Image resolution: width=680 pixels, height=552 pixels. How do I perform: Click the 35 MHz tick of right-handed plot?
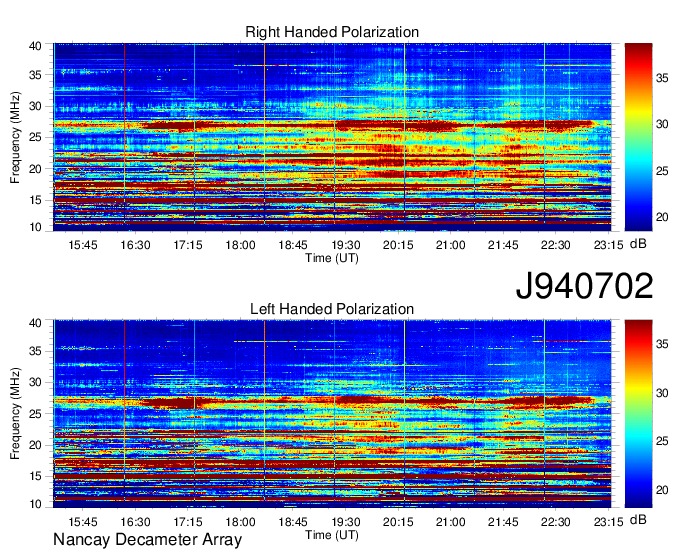[x=35, y=75]
